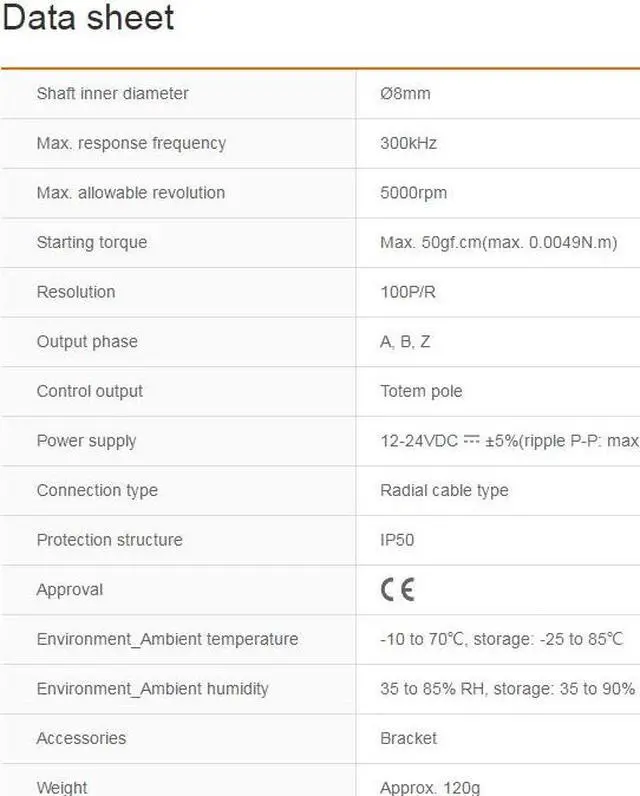
Task: Click the 100P/R resolution value
Action: click(x=408, y=292)
